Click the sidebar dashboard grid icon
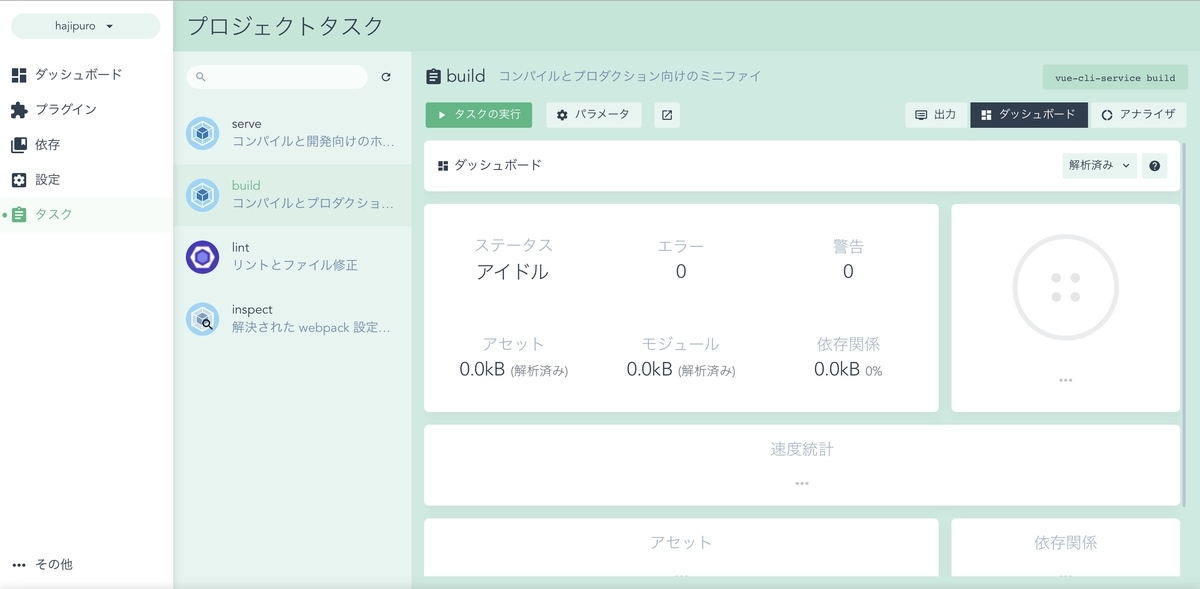 point(19,75)
